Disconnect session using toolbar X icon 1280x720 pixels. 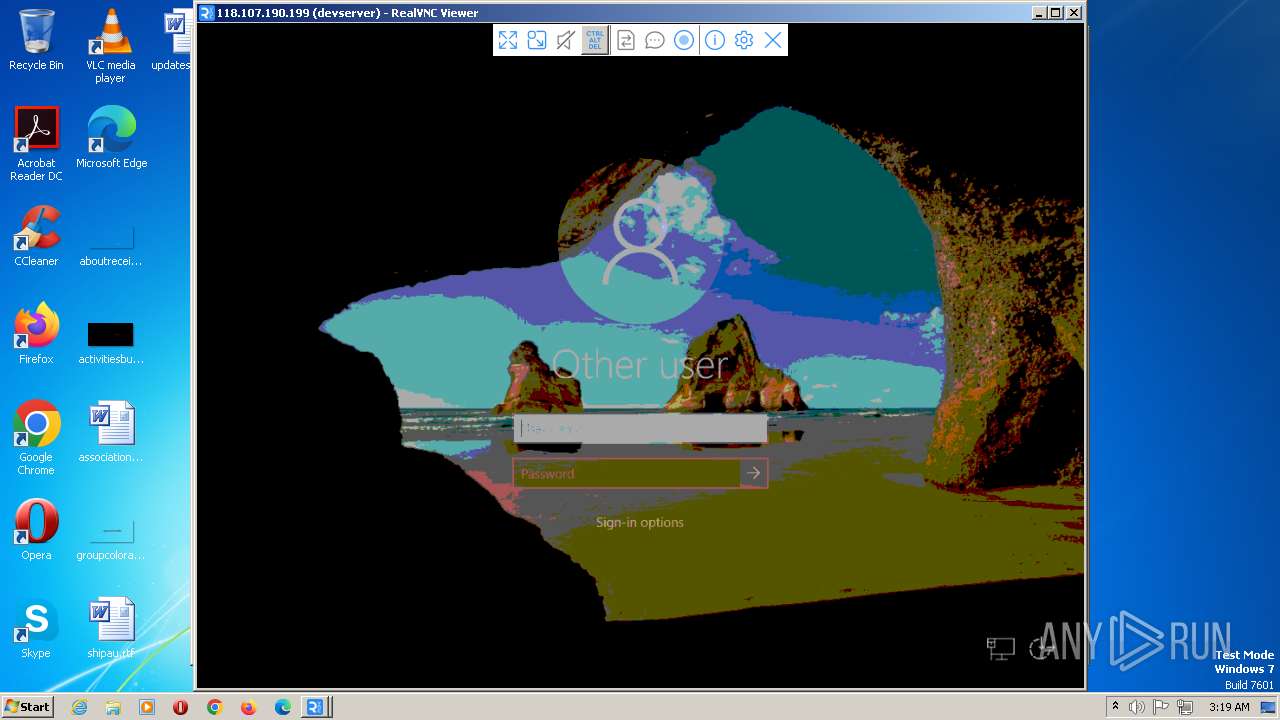click(773, 40)
